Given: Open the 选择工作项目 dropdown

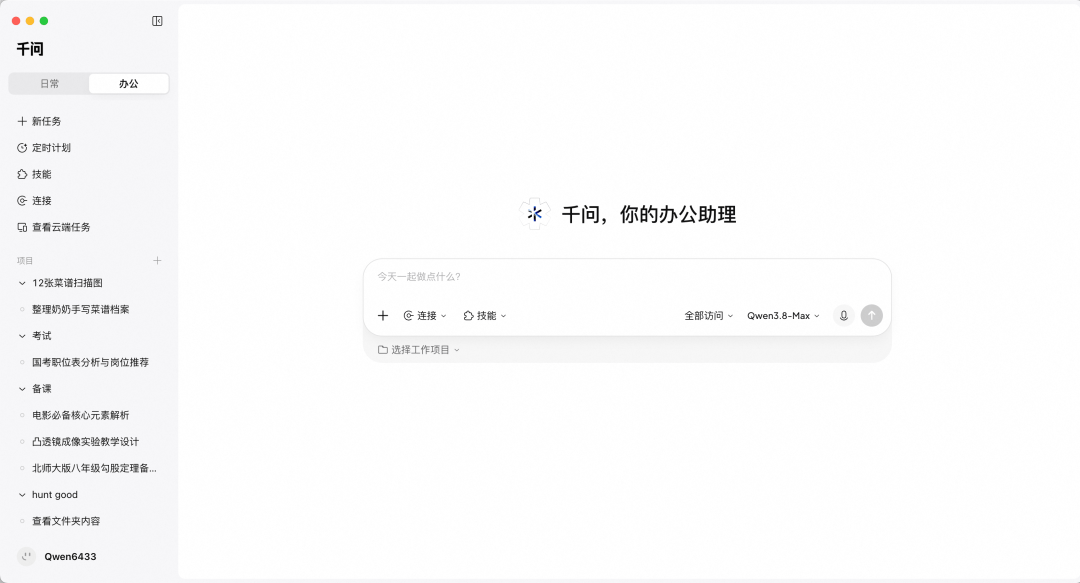Looking at the screenshot, I should 419,350.
